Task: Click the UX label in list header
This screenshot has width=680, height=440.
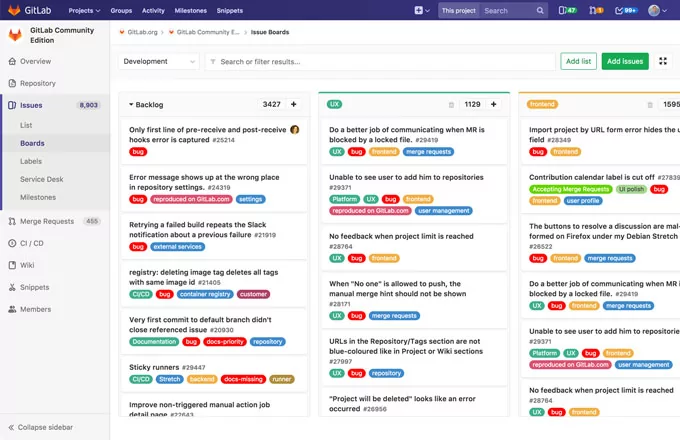Action: click(334, 104)
